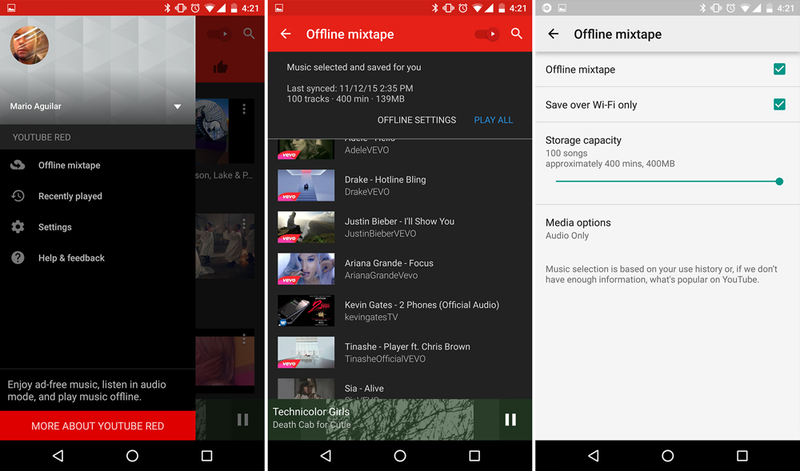Tap AdeleVEVO track row
The height and width of the screenshot is (471, 800).
pos(399,149)
